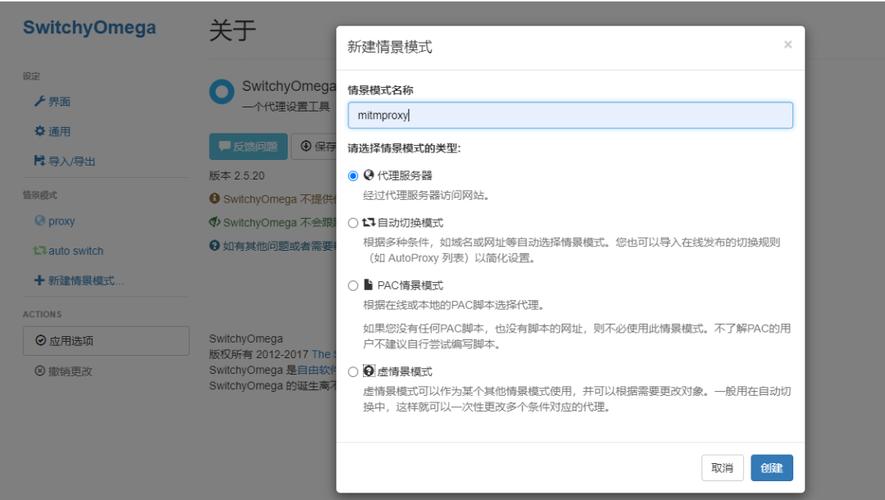Click the file icon beside PAC情景模式
The image size is (885, 500).
tap(368, 286)
